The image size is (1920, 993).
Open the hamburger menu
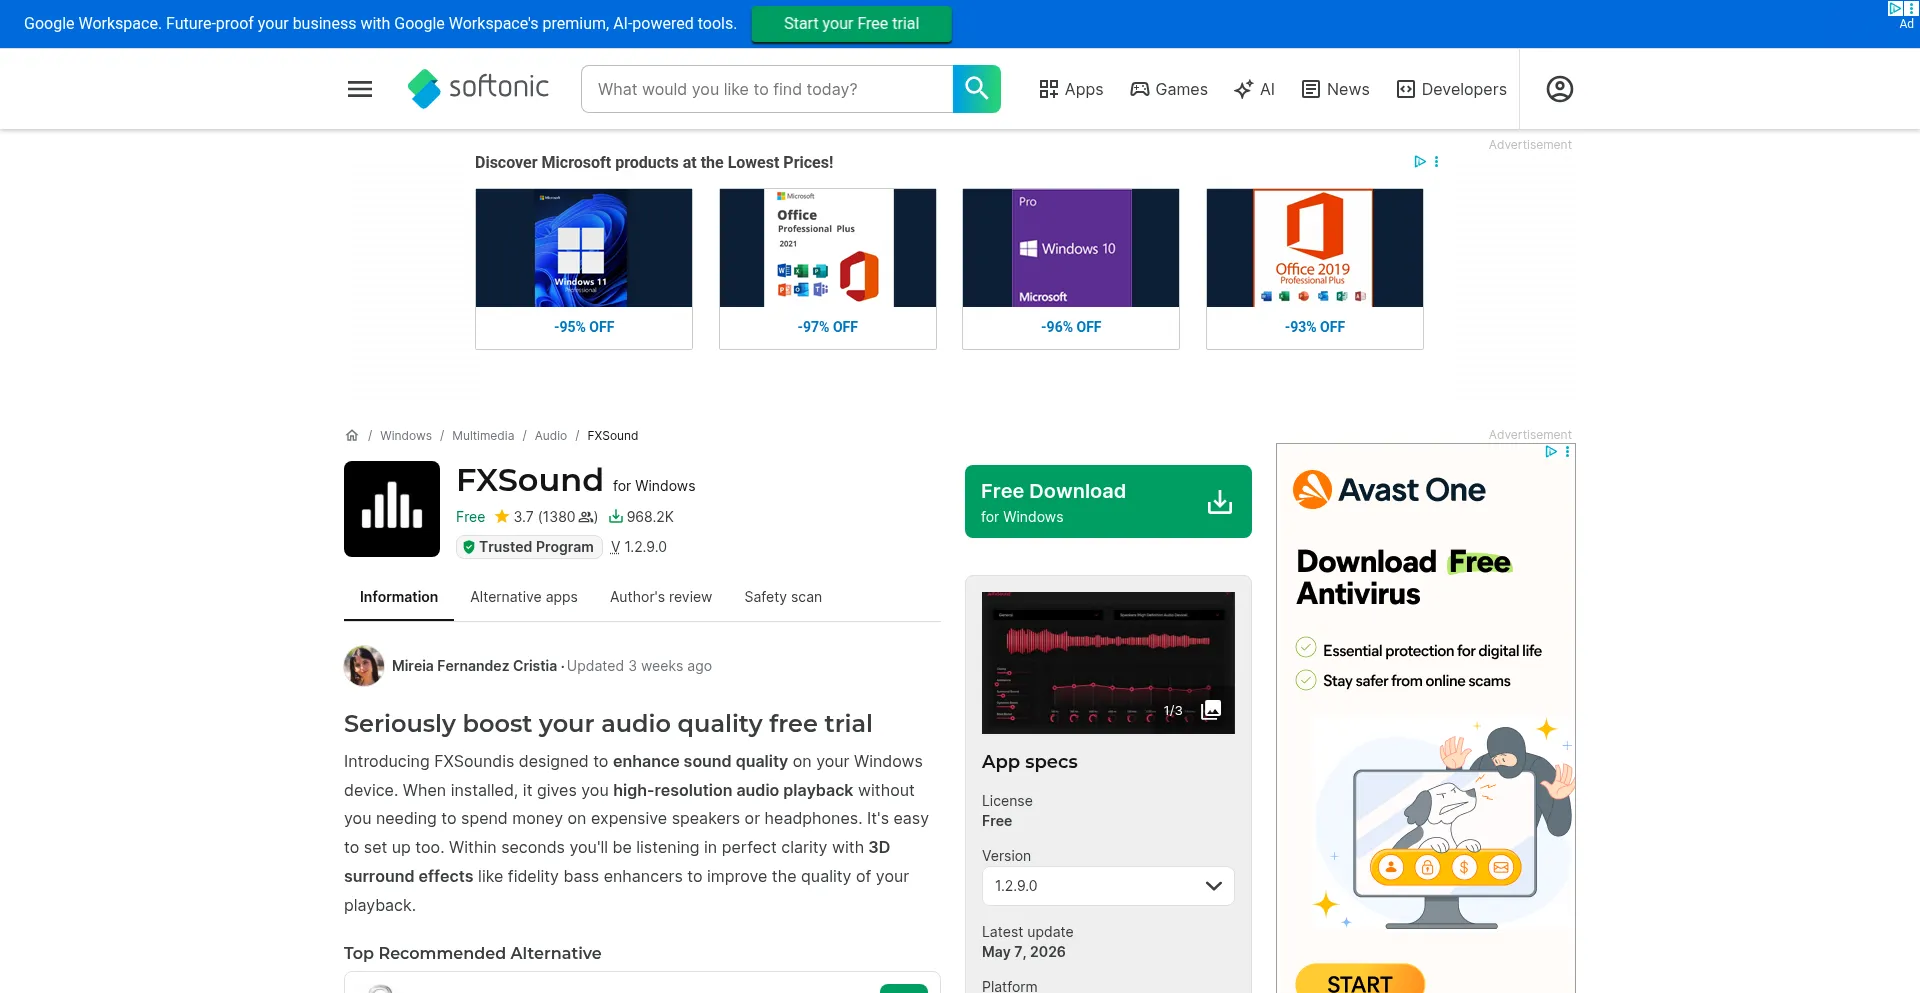(x=360, y=89)
